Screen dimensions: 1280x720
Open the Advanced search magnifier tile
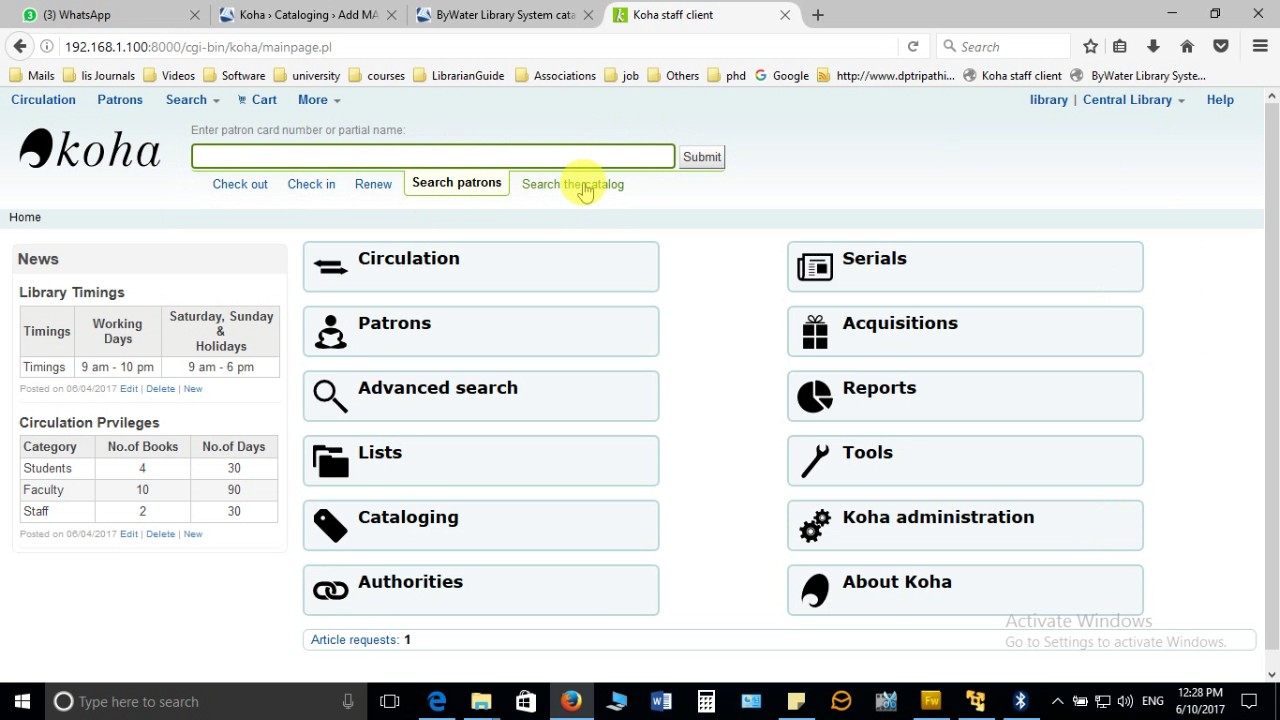coord(481,396)
